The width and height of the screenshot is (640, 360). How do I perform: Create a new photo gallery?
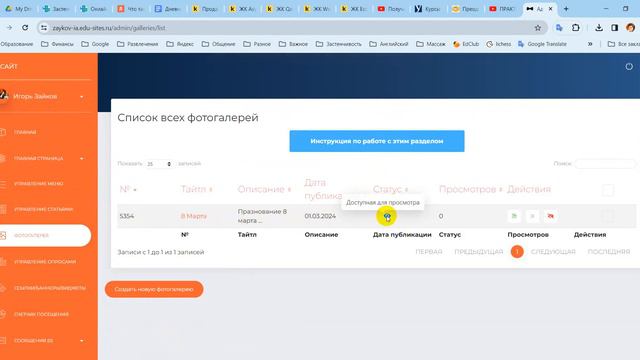click(154, 289)
